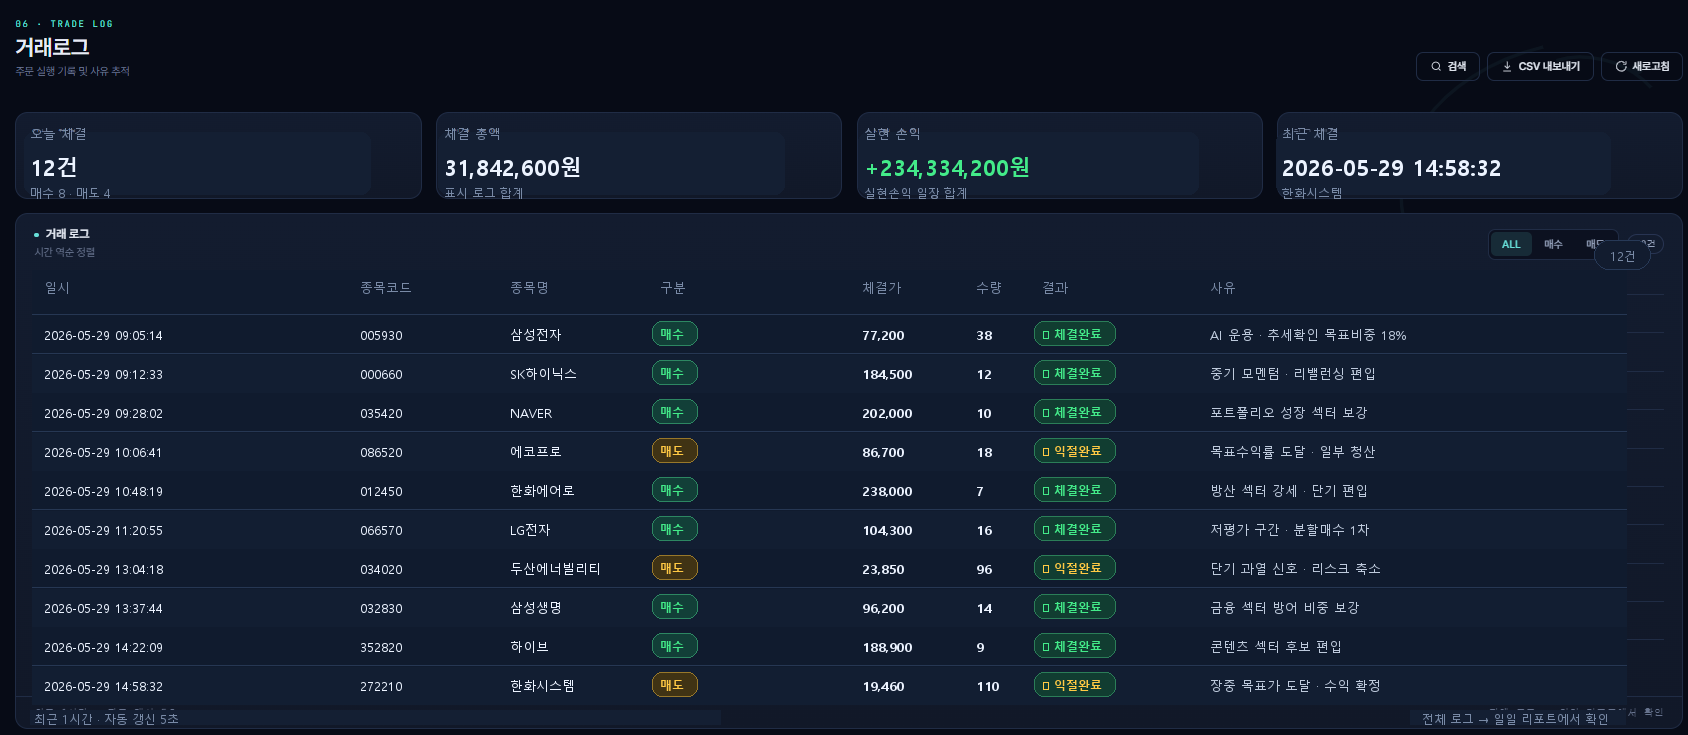This screenshot has height=735, width=1688.
Task: Click 체결완료 status in LG전자 row
Action: (x=1075, y=529)
